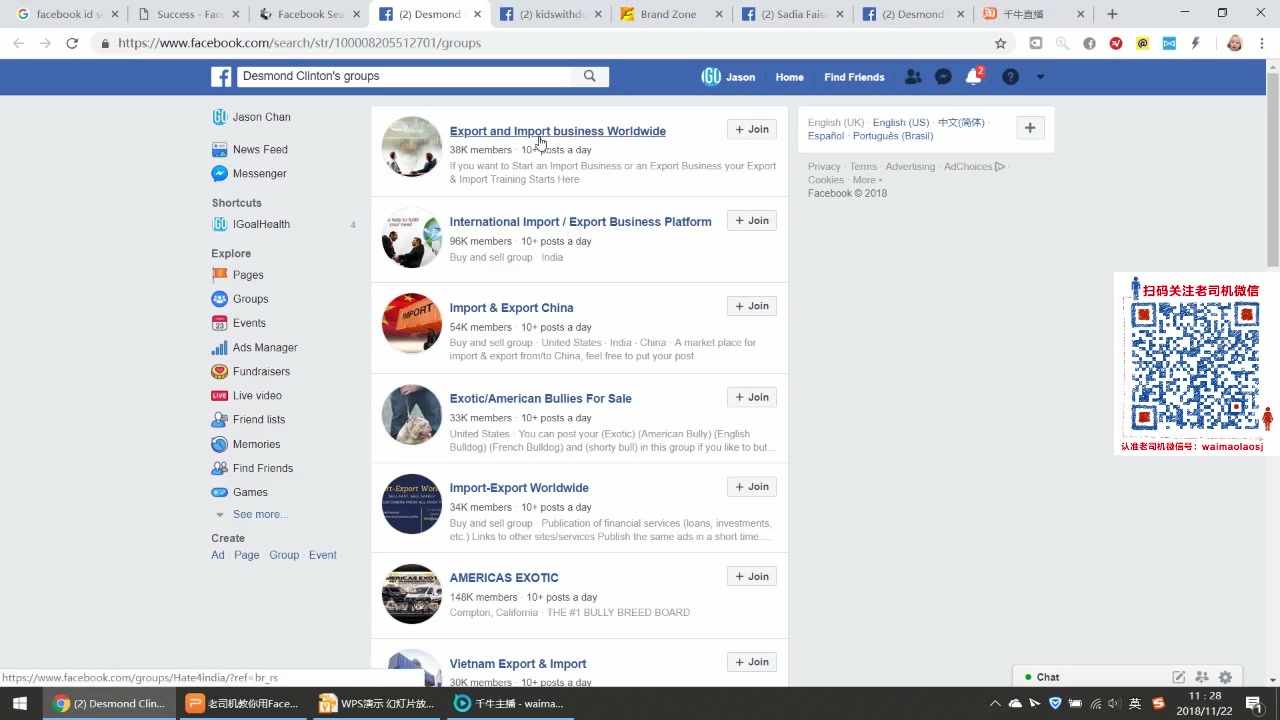The height and width of the screenshot is (720, 1280).
Task: Open the Quick Help question mark icon
Action: click(x=1011, y=77)
